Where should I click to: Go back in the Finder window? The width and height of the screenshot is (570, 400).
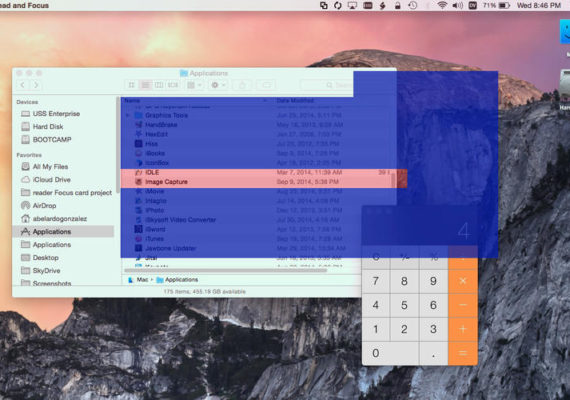point(23,85)
